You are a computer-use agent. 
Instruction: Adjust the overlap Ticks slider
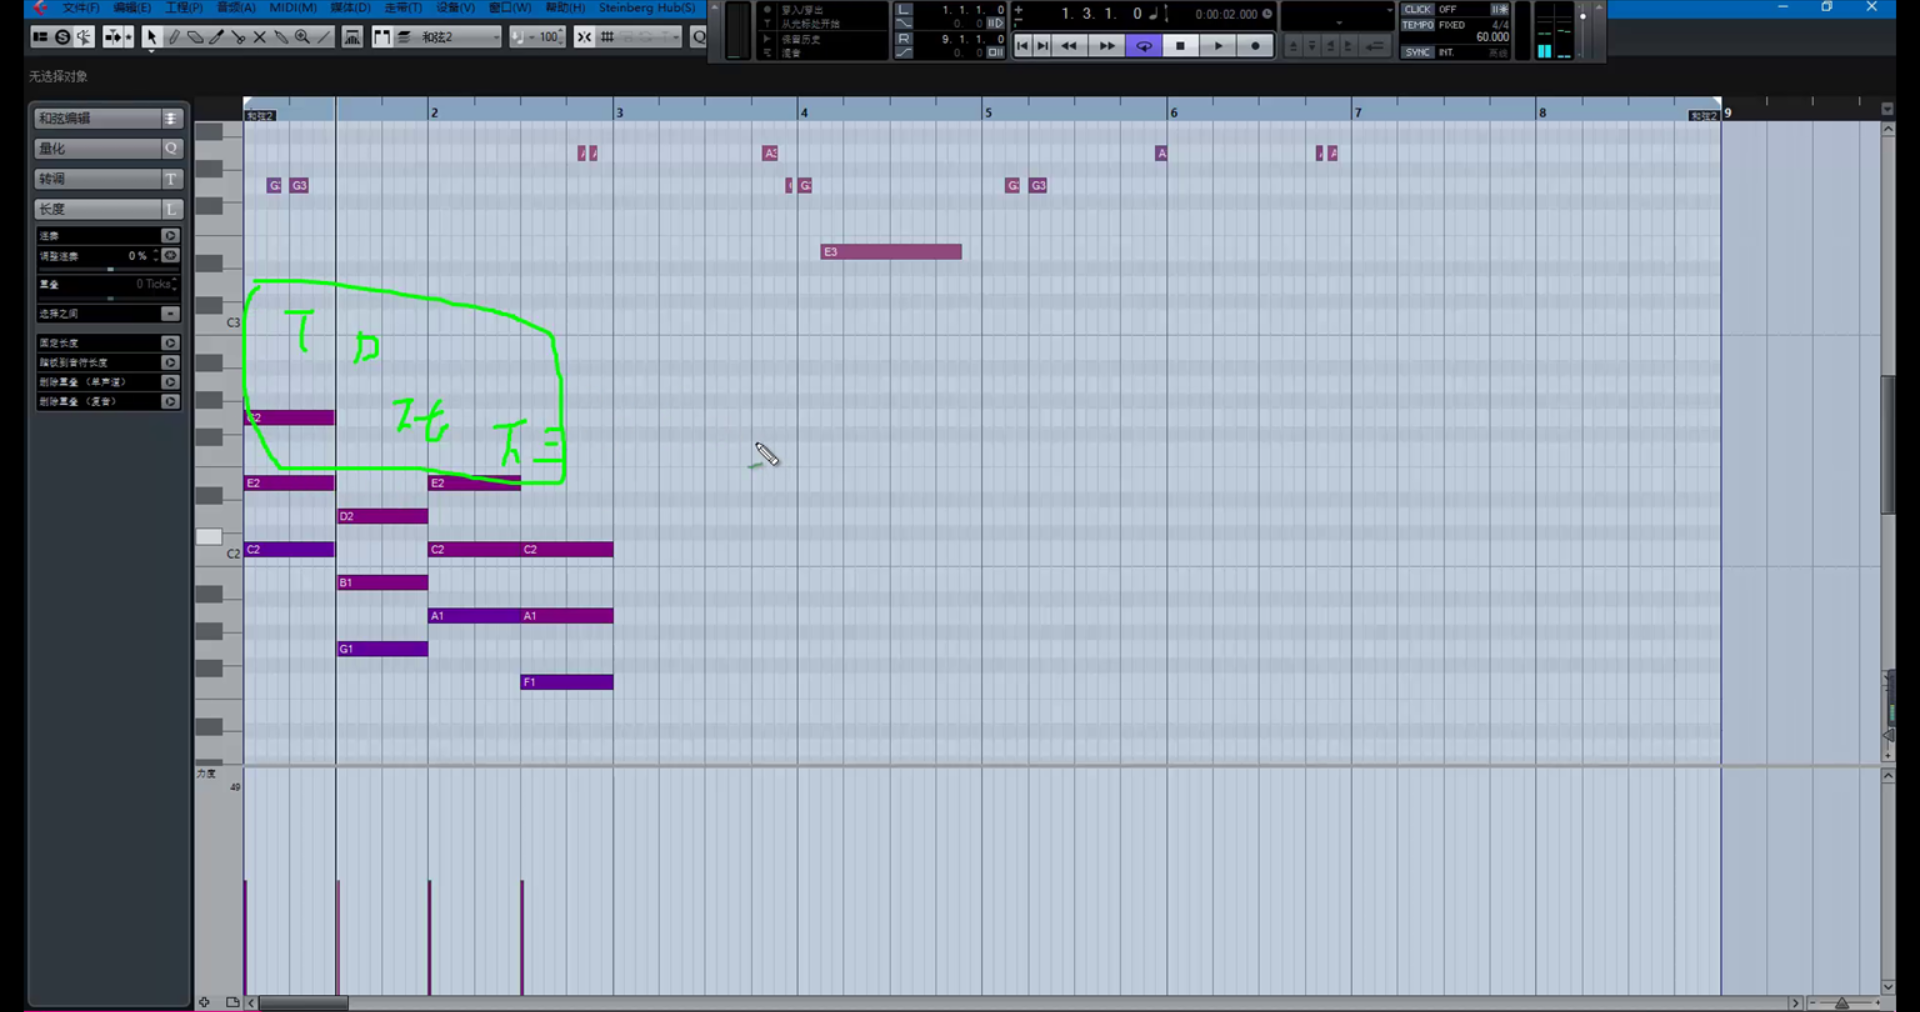(109, 298)
